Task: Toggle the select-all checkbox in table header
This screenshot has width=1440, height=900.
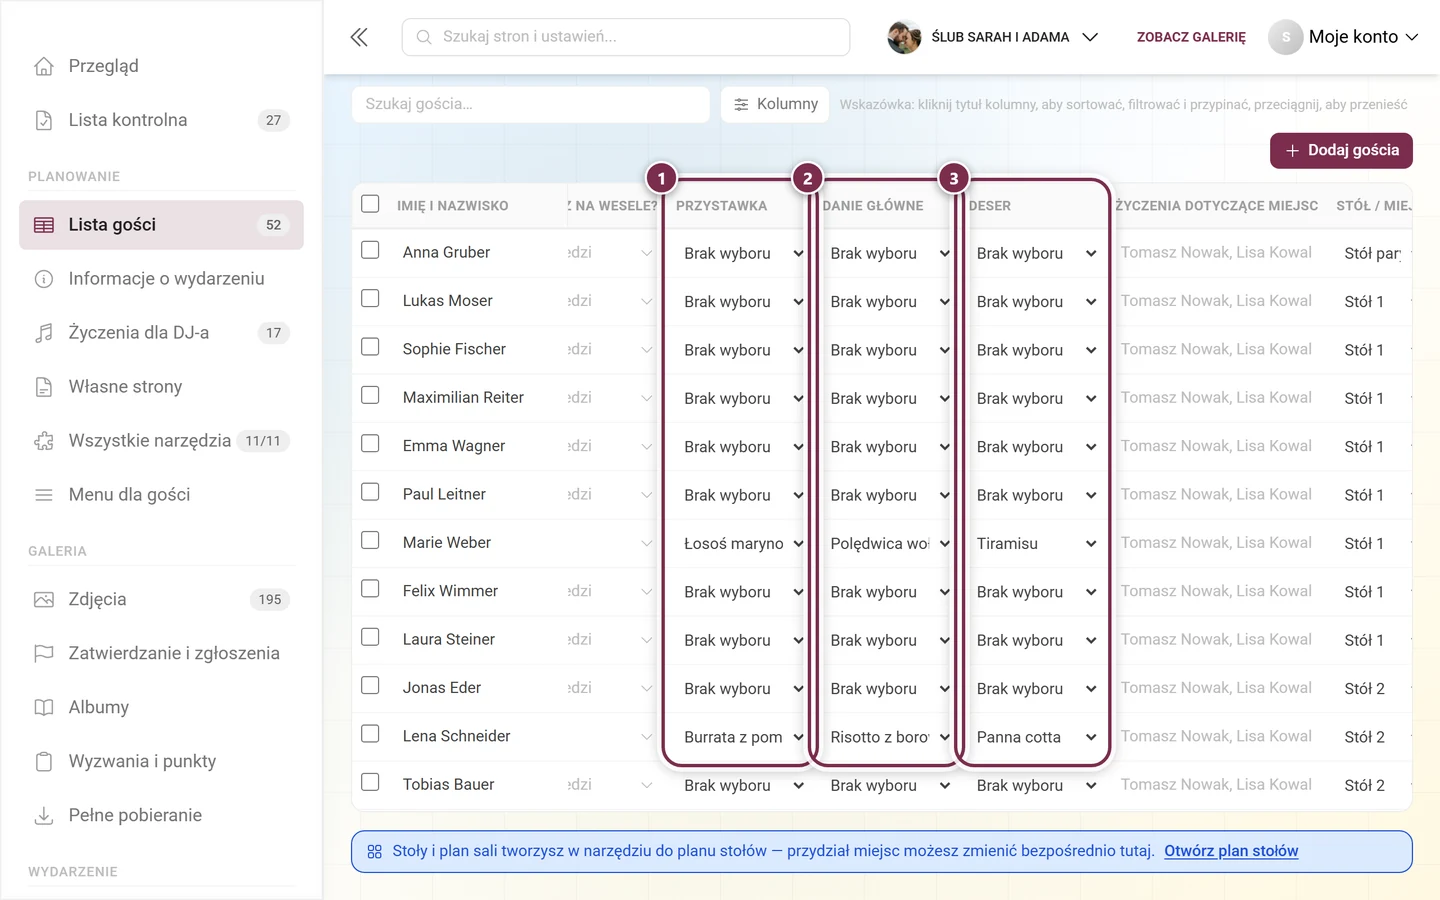Action: click(x=370, y=204)
